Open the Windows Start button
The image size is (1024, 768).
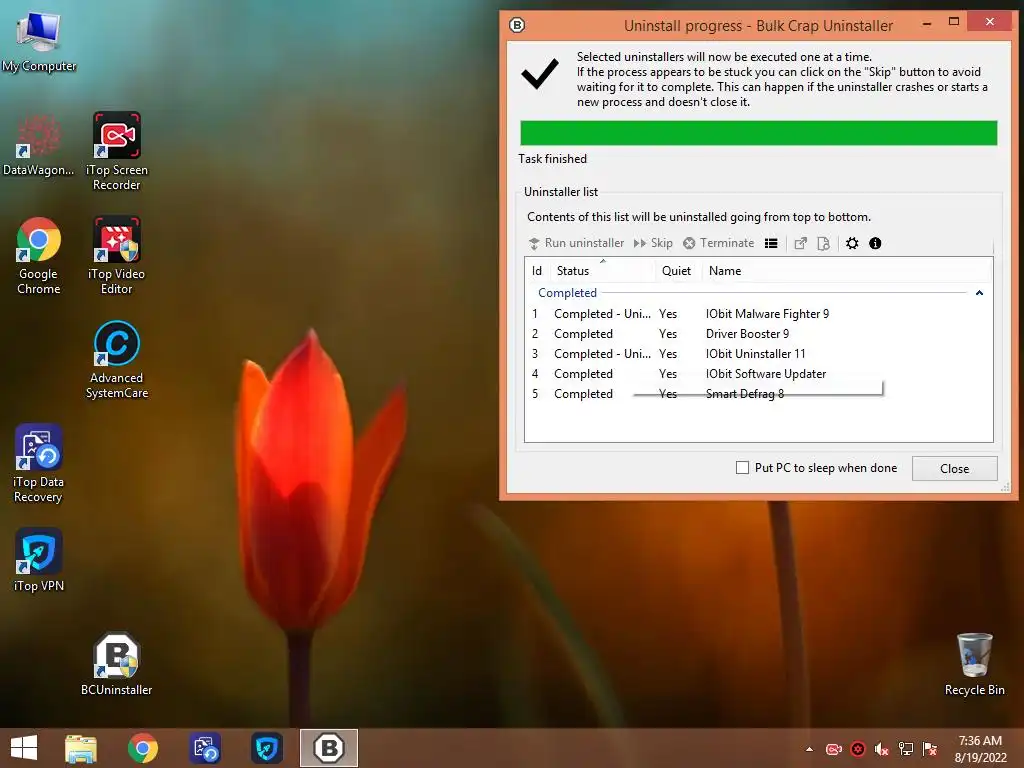(24, 748)
